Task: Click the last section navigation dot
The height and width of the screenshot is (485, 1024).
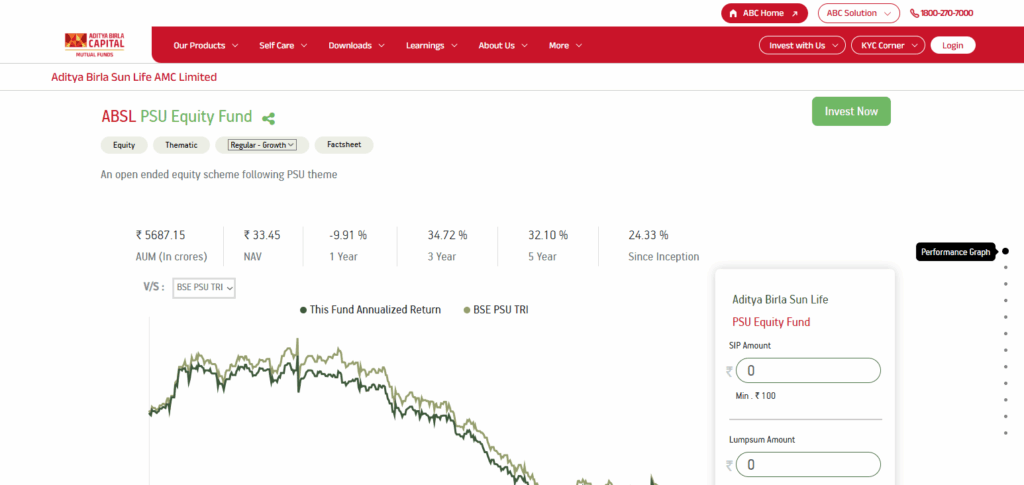Action: (1006, 432)
